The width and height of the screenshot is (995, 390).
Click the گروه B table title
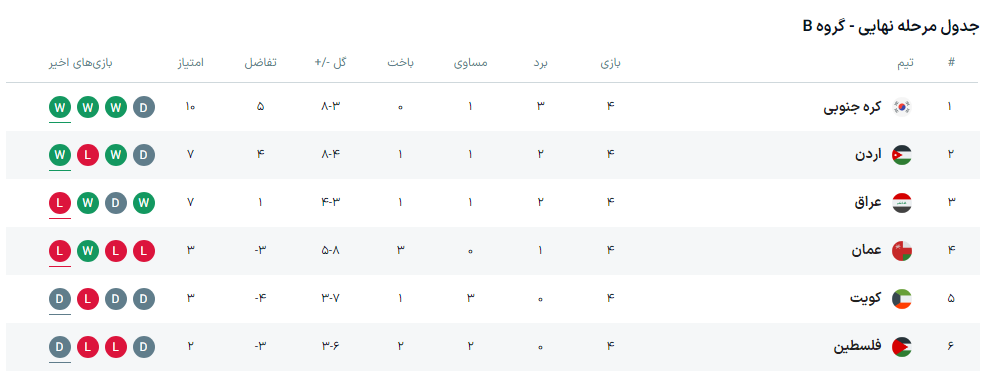(891, 26)
